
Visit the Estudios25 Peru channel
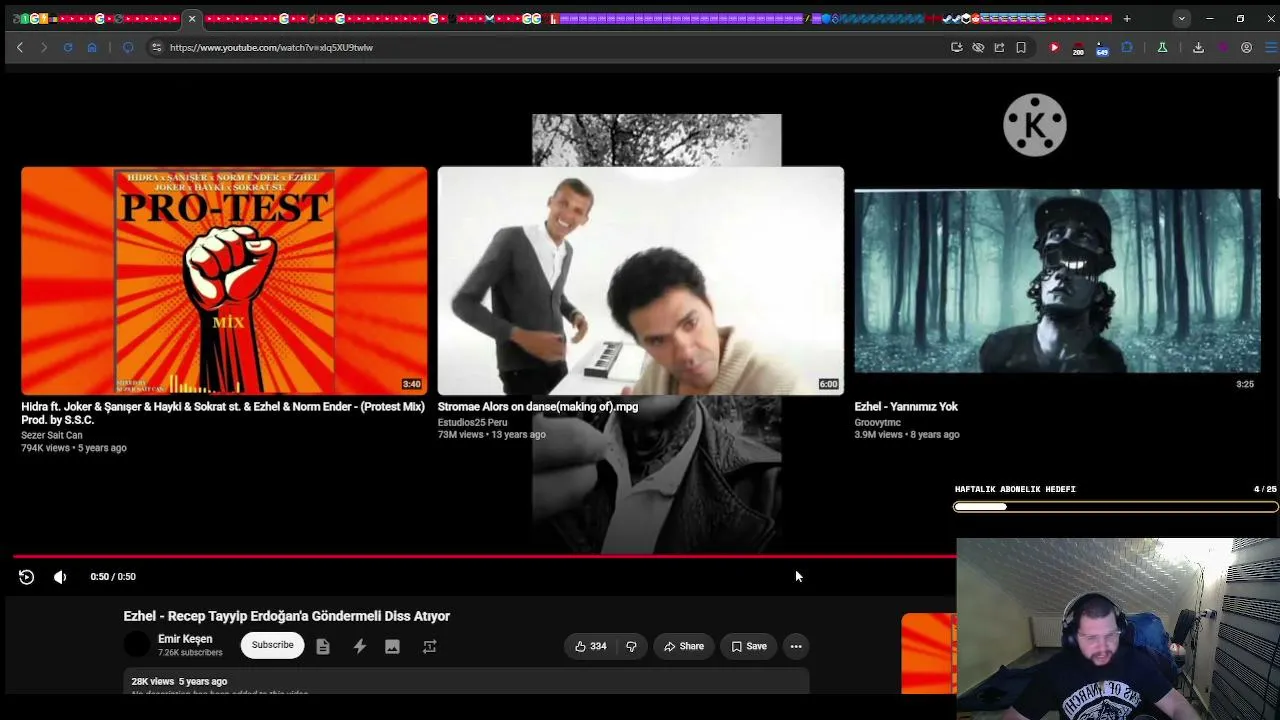coord(472,423)
